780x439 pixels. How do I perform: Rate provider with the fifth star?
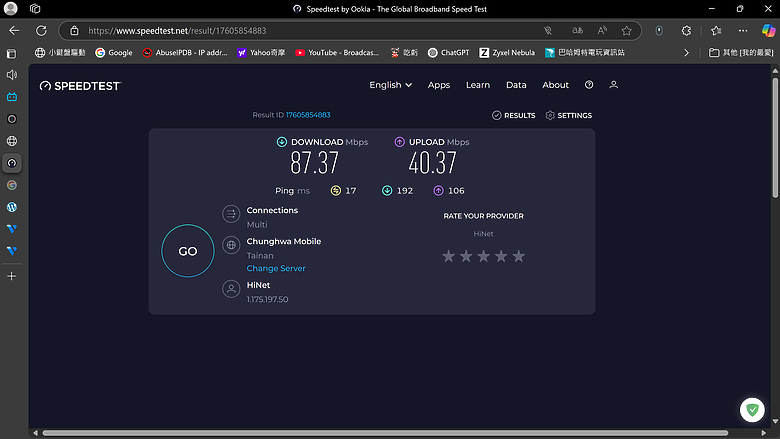tap(518, 256)
